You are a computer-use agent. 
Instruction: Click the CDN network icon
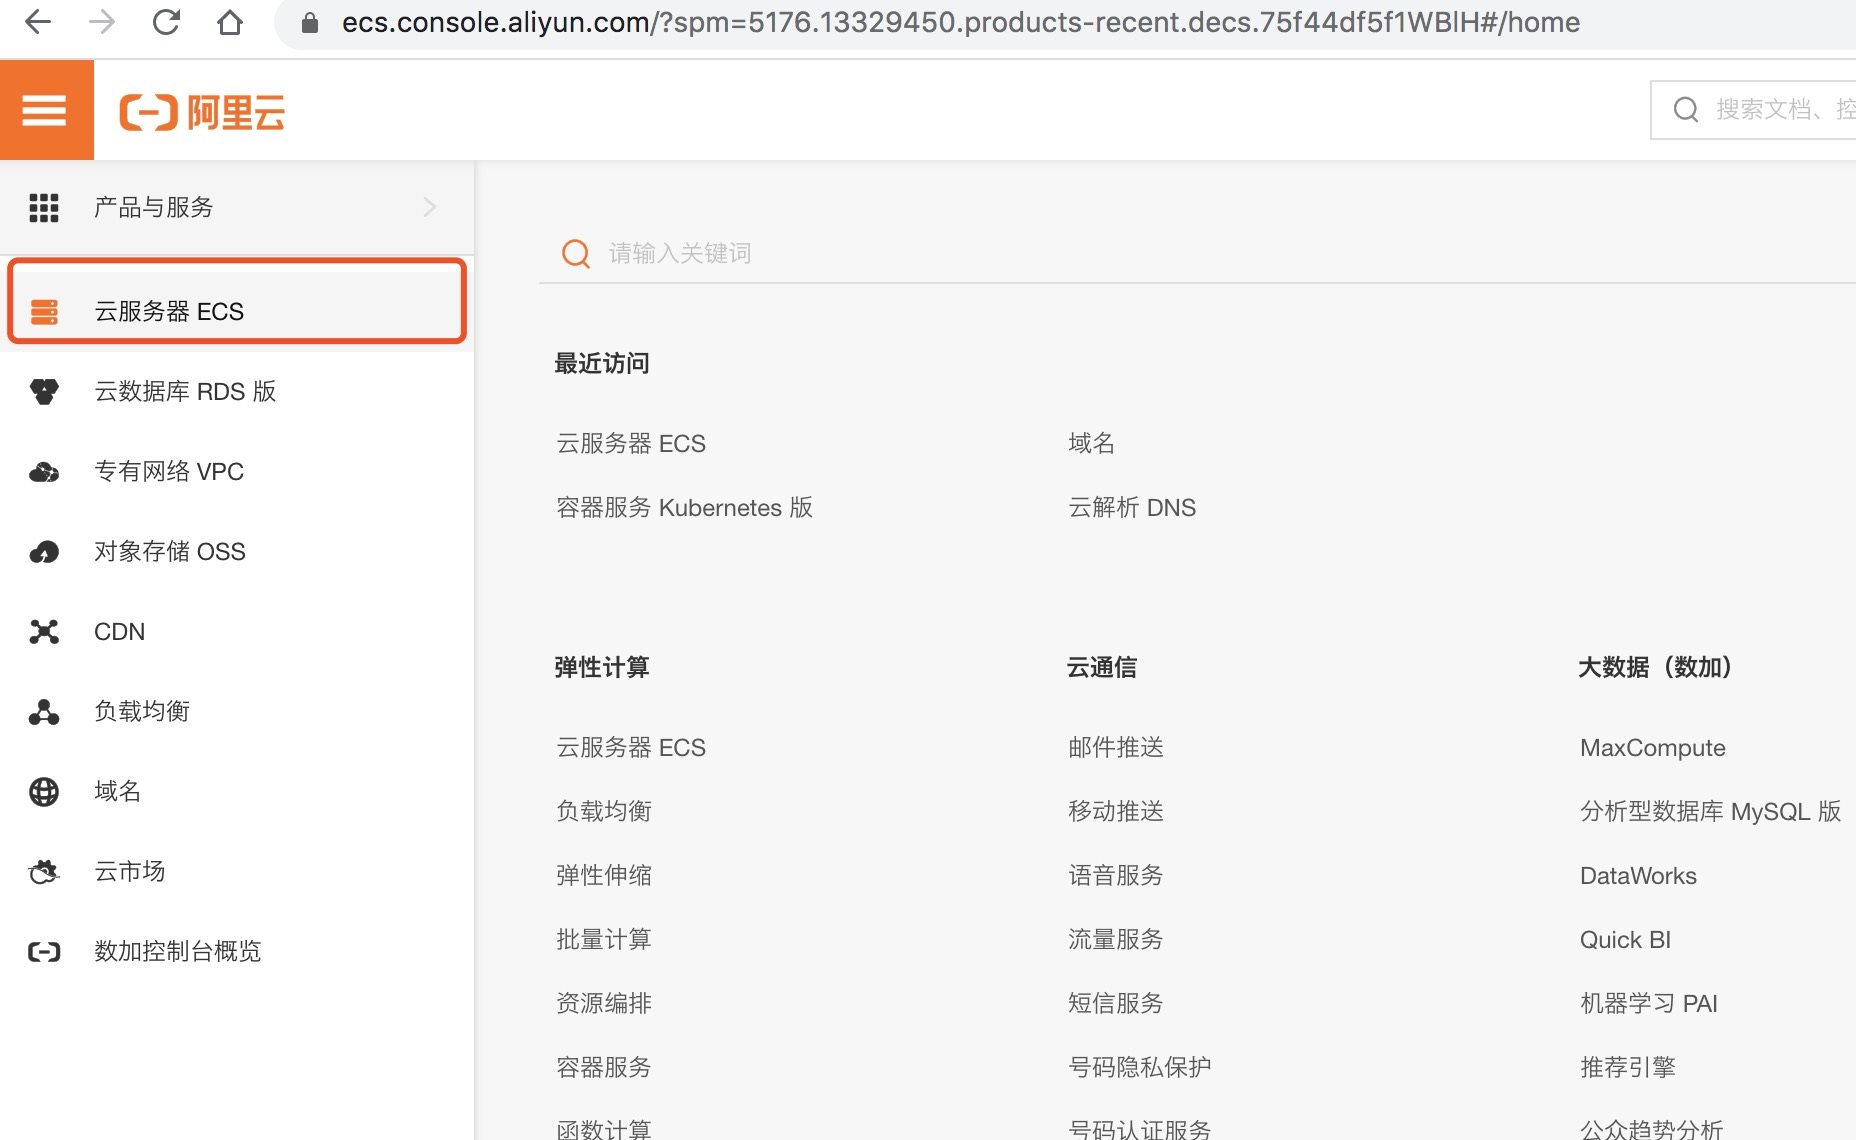[44, 632]
